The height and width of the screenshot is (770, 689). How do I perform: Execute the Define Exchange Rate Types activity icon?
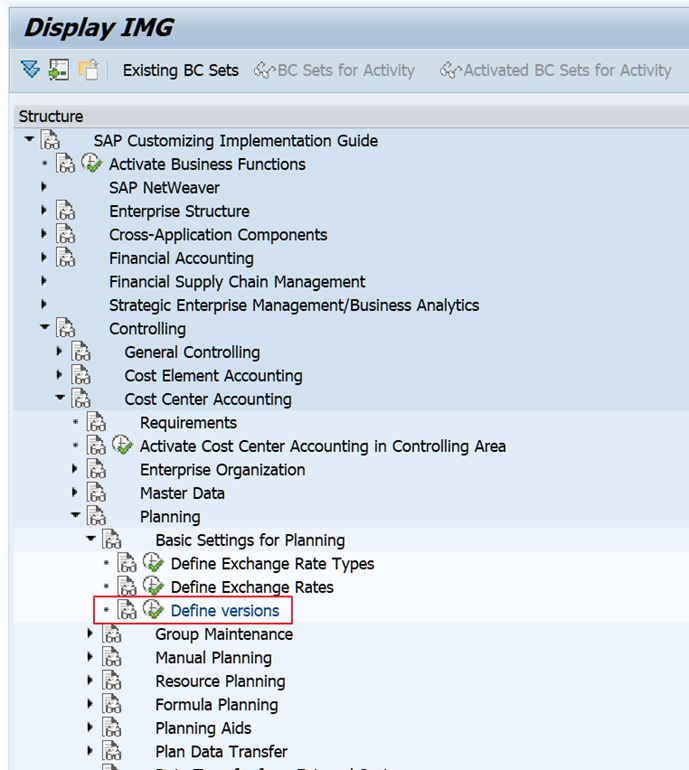(x=153, y=563)
